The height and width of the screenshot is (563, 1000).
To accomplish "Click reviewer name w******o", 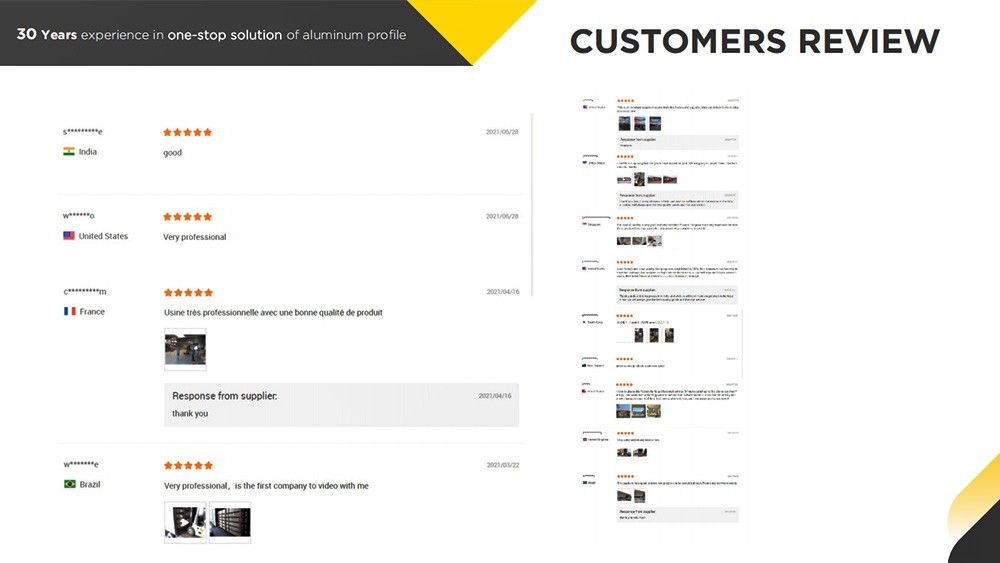I will tap(79, 216).
